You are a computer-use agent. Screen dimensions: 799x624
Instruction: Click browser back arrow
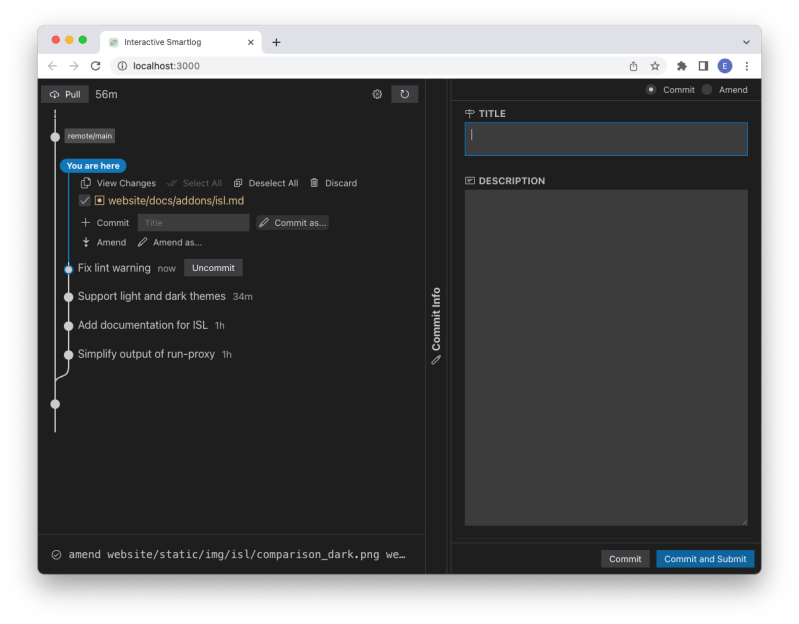pos(52,66)
